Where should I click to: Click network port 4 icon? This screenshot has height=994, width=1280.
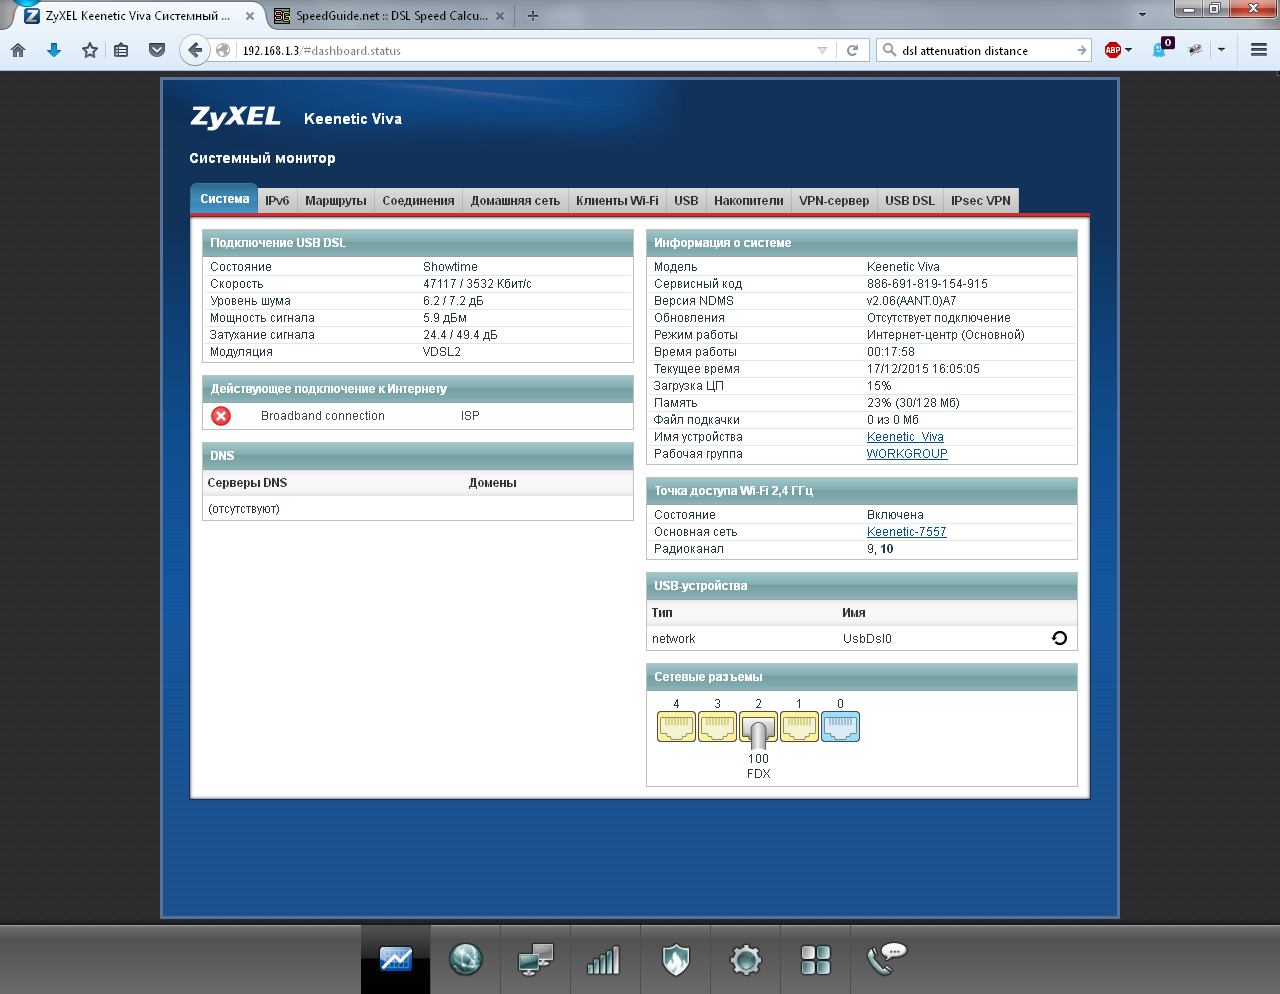point(676,726)
